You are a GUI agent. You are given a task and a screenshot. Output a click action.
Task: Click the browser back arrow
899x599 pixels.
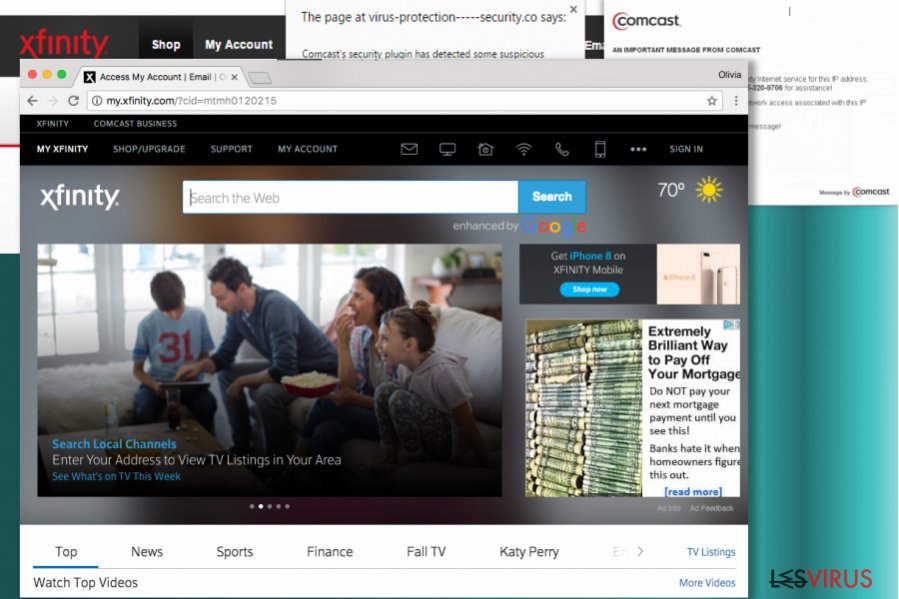pos(31,100)
